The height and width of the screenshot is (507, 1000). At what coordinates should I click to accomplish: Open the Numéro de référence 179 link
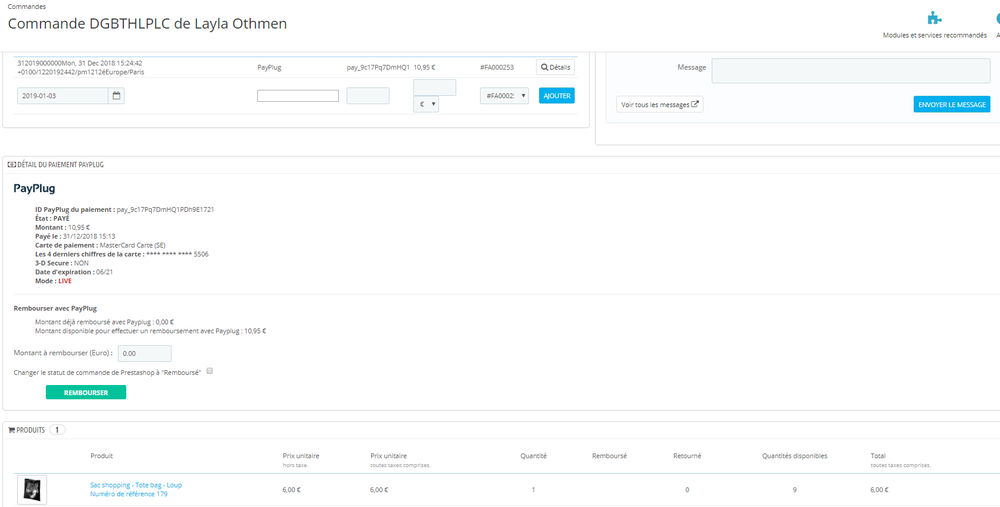point(129,494)
